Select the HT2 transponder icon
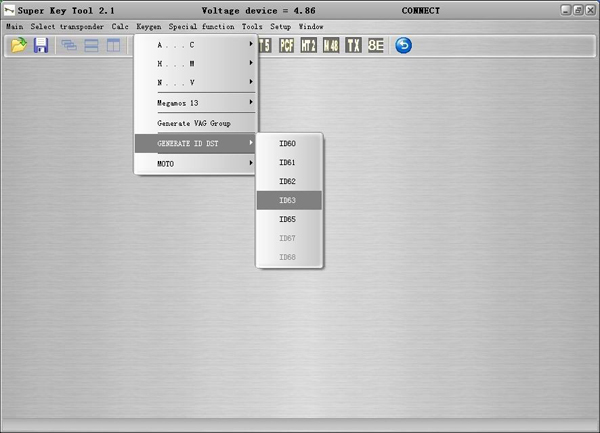The width and height of the screenshot is (600, 433). tap(308, 45)
